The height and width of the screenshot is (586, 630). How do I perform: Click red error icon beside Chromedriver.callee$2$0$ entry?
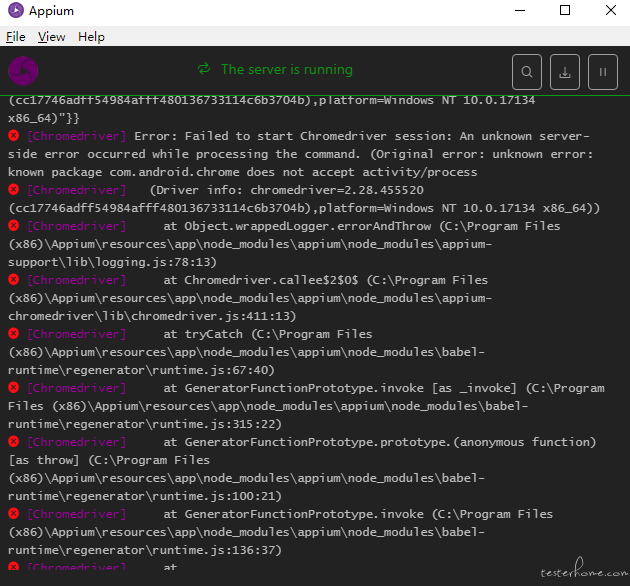click(x=14, y=279)
